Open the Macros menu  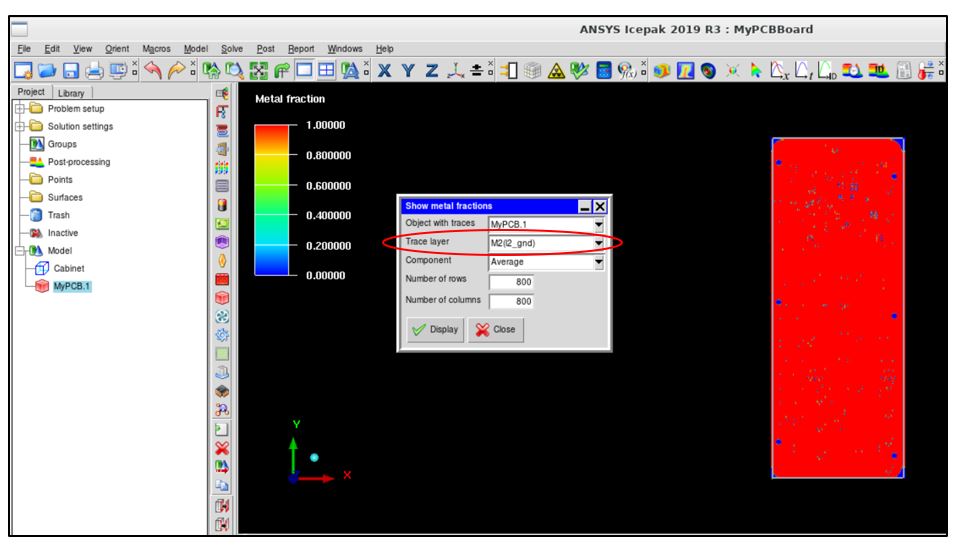(x=156, y=49)
